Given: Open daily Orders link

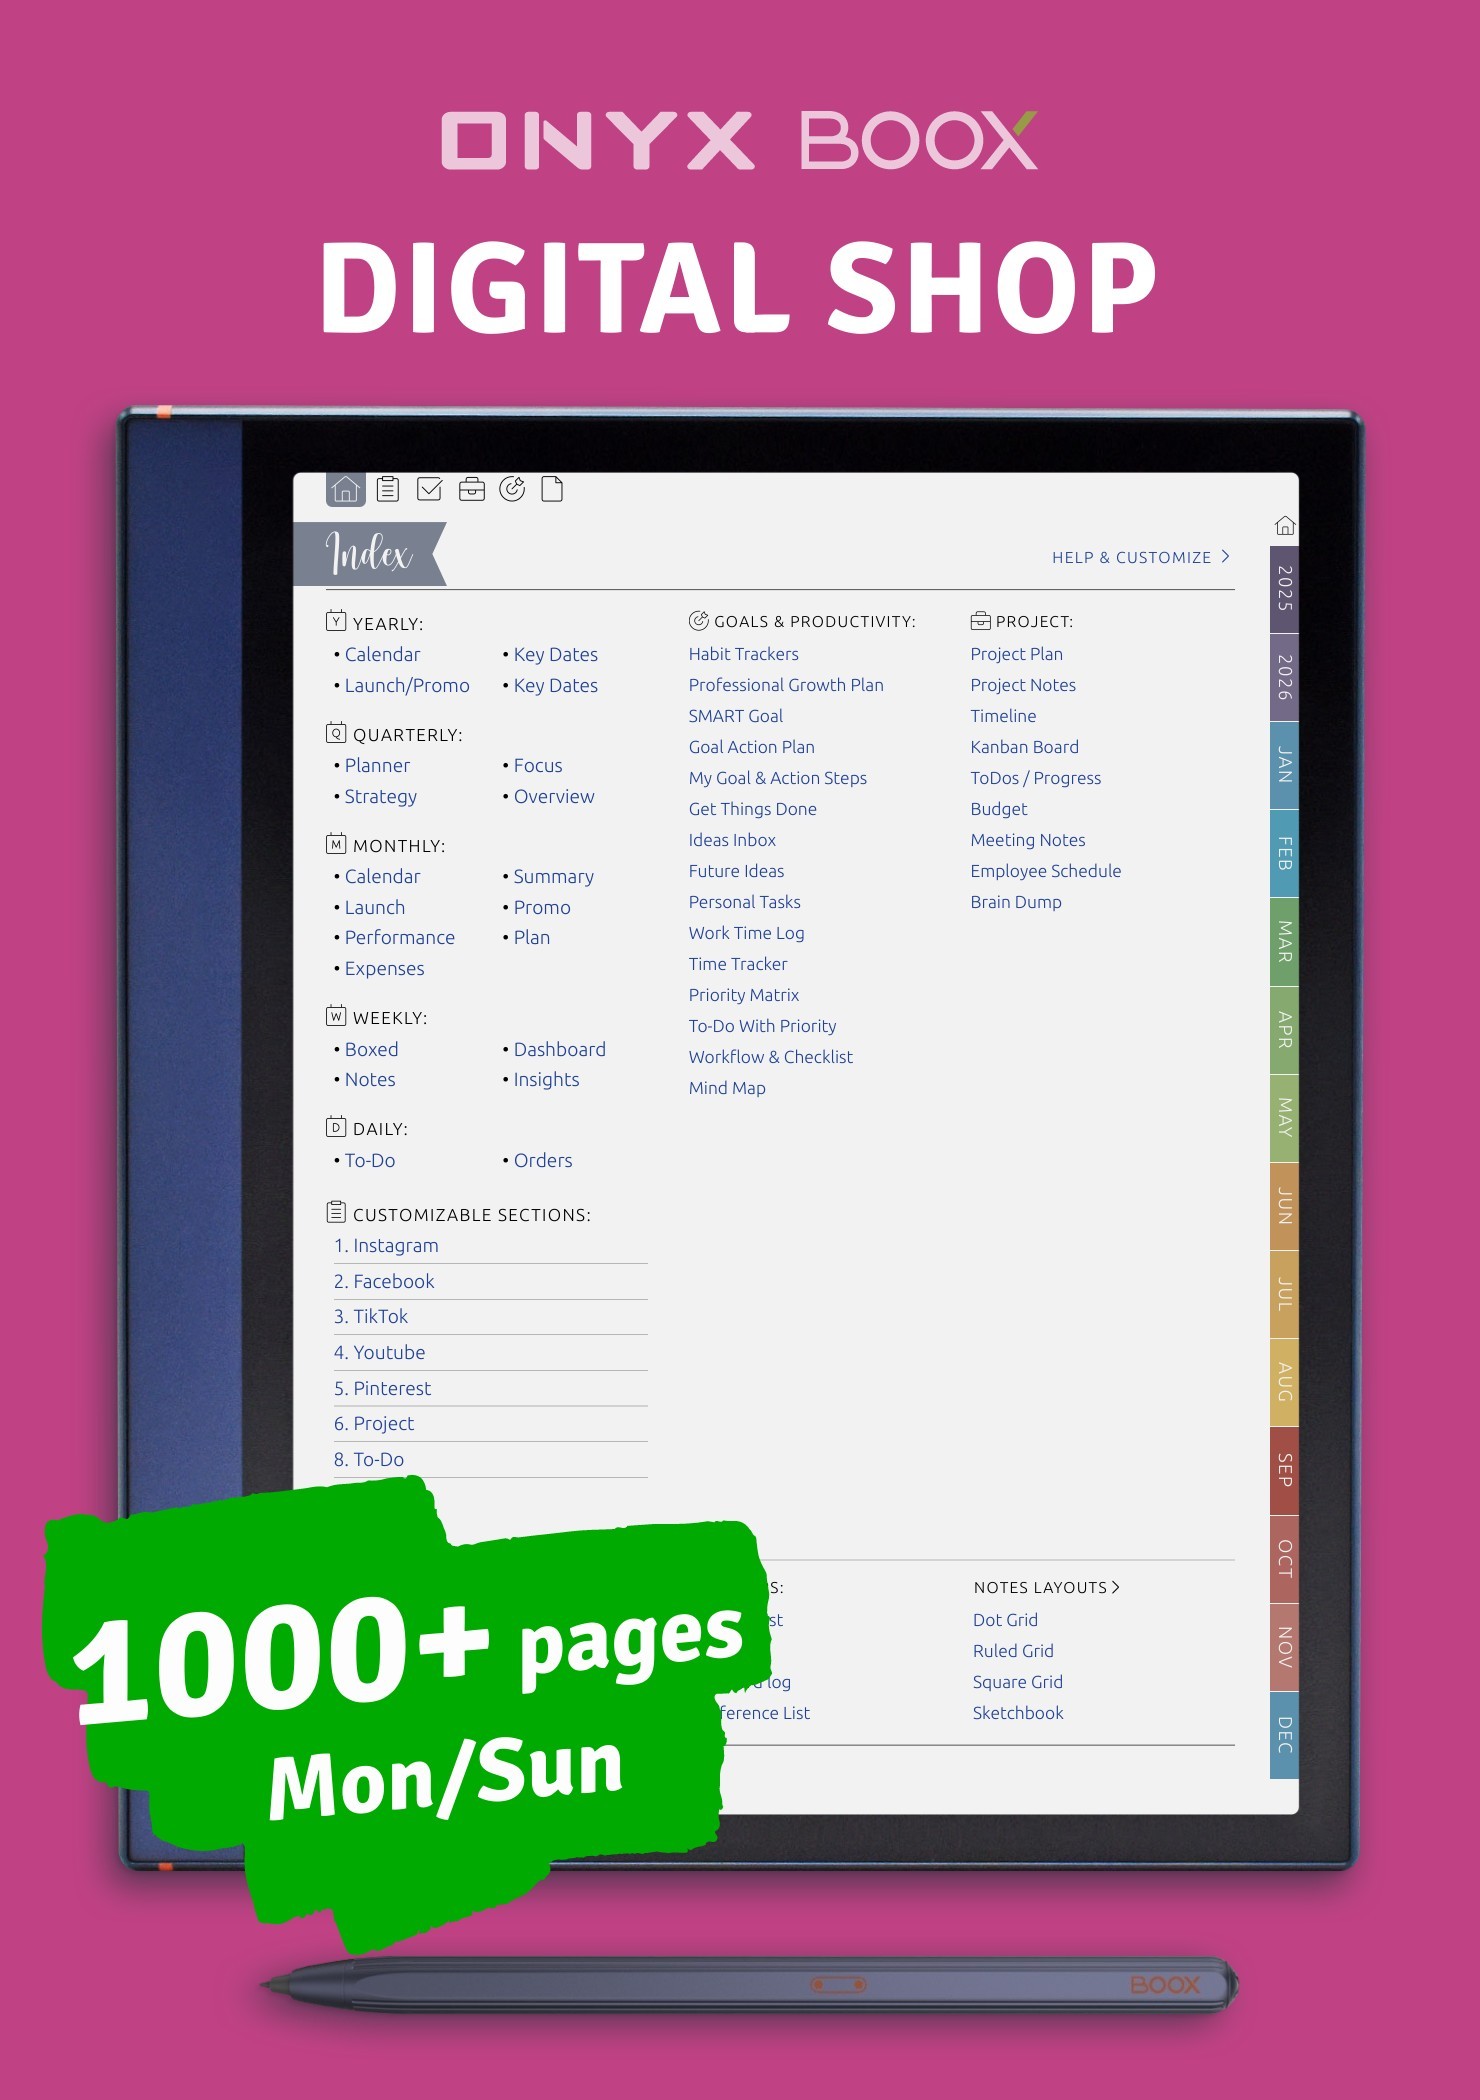Looking at the screenshot, I should pos(543,1160).
